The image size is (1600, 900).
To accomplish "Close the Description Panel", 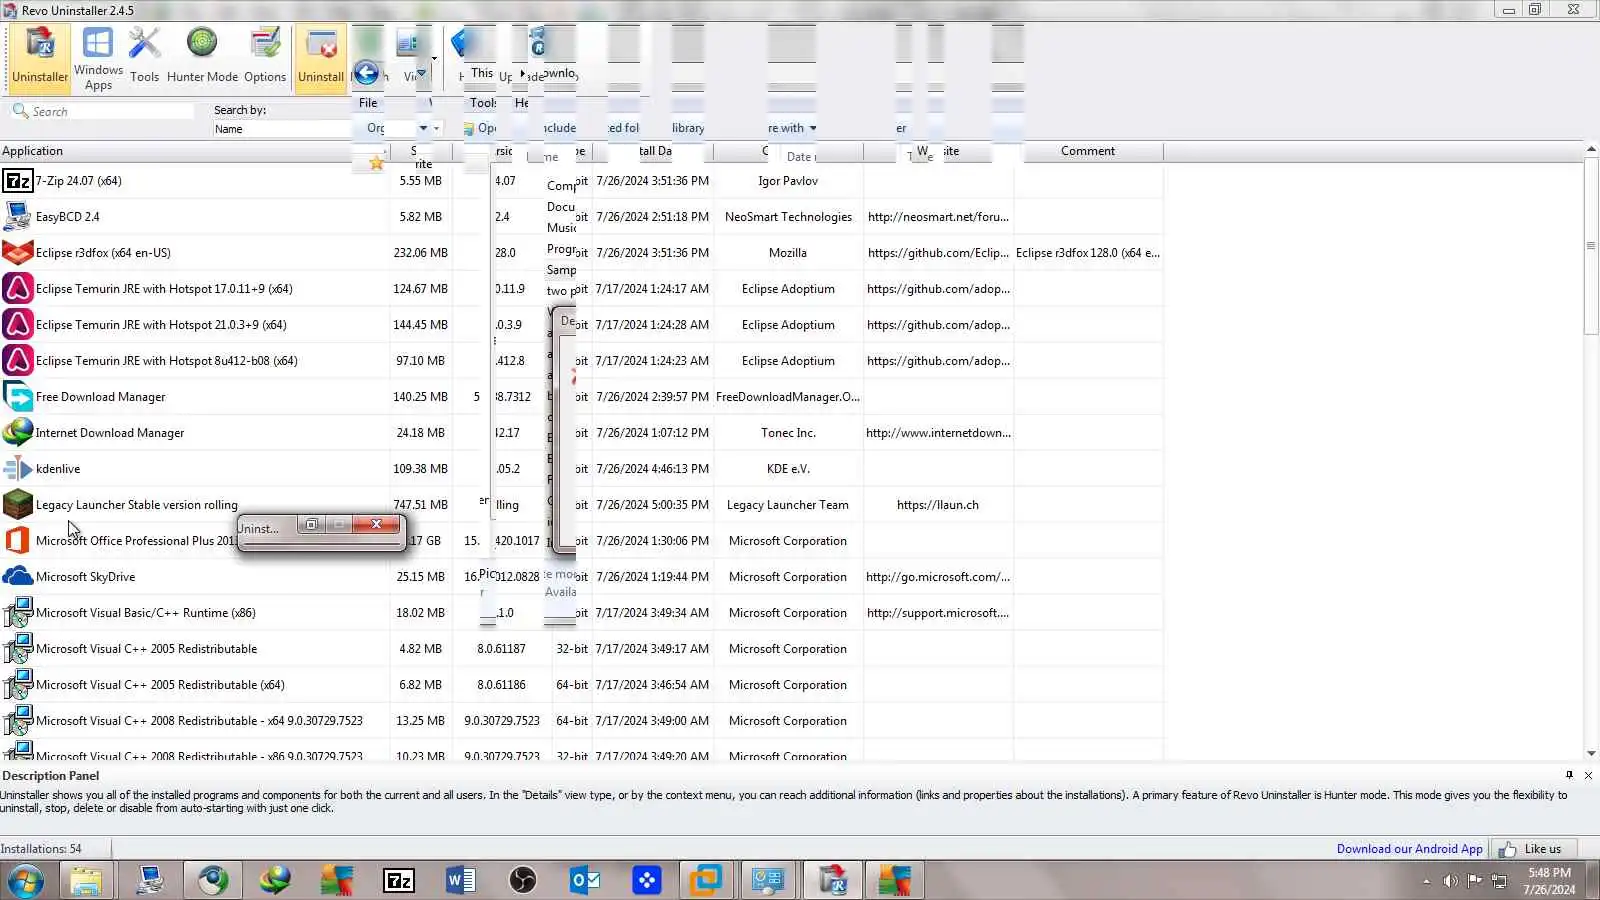I will [x=1588, y=775].
